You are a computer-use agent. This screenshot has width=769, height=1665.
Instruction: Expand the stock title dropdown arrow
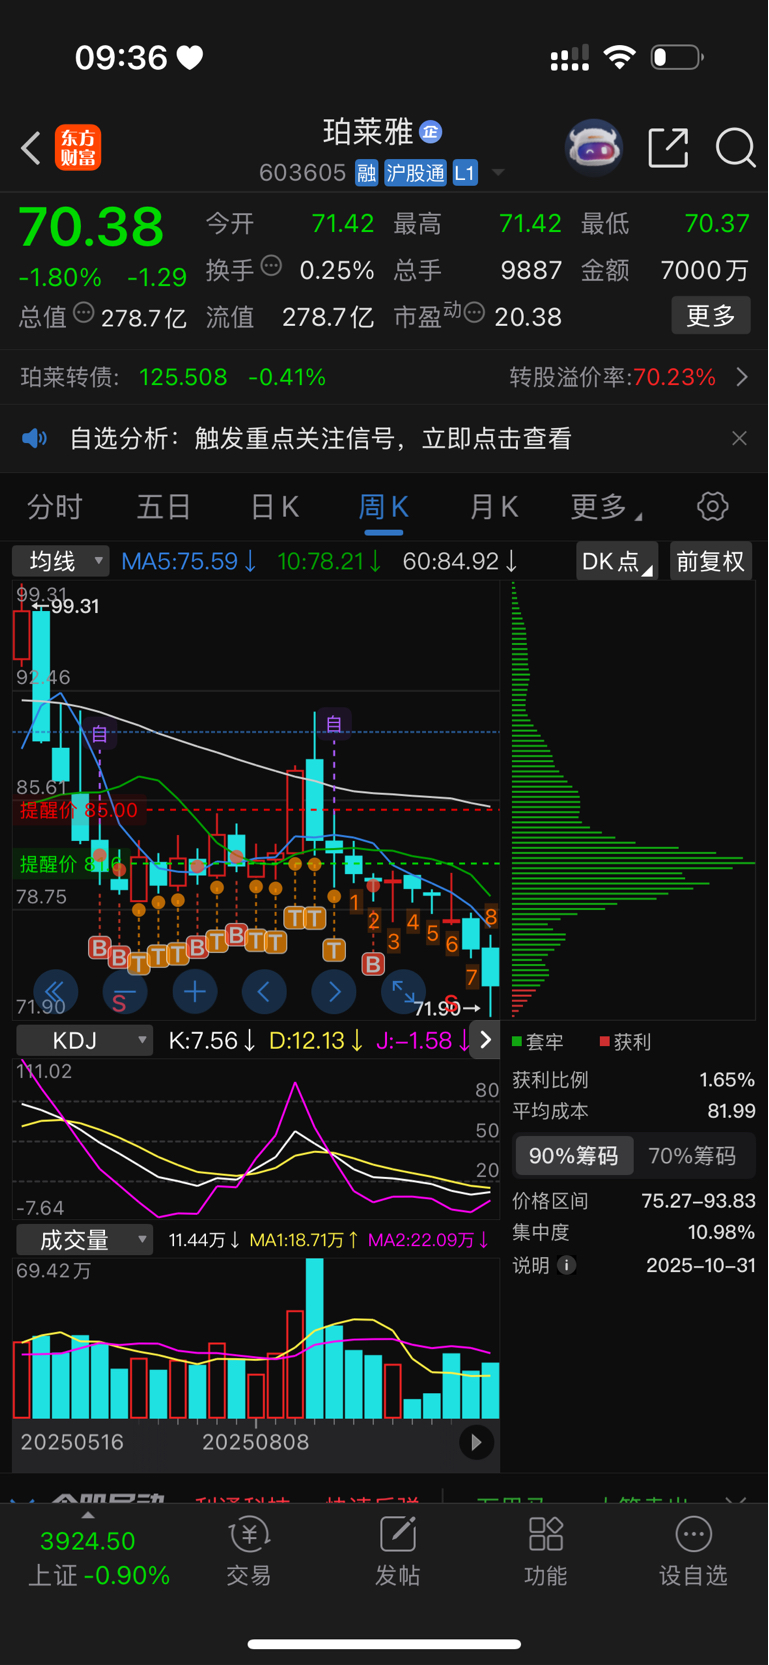497,173
